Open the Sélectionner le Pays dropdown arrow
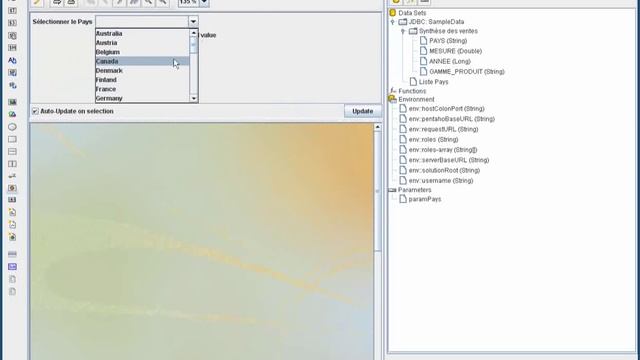The image size is (640, 360). coord(193,22)
